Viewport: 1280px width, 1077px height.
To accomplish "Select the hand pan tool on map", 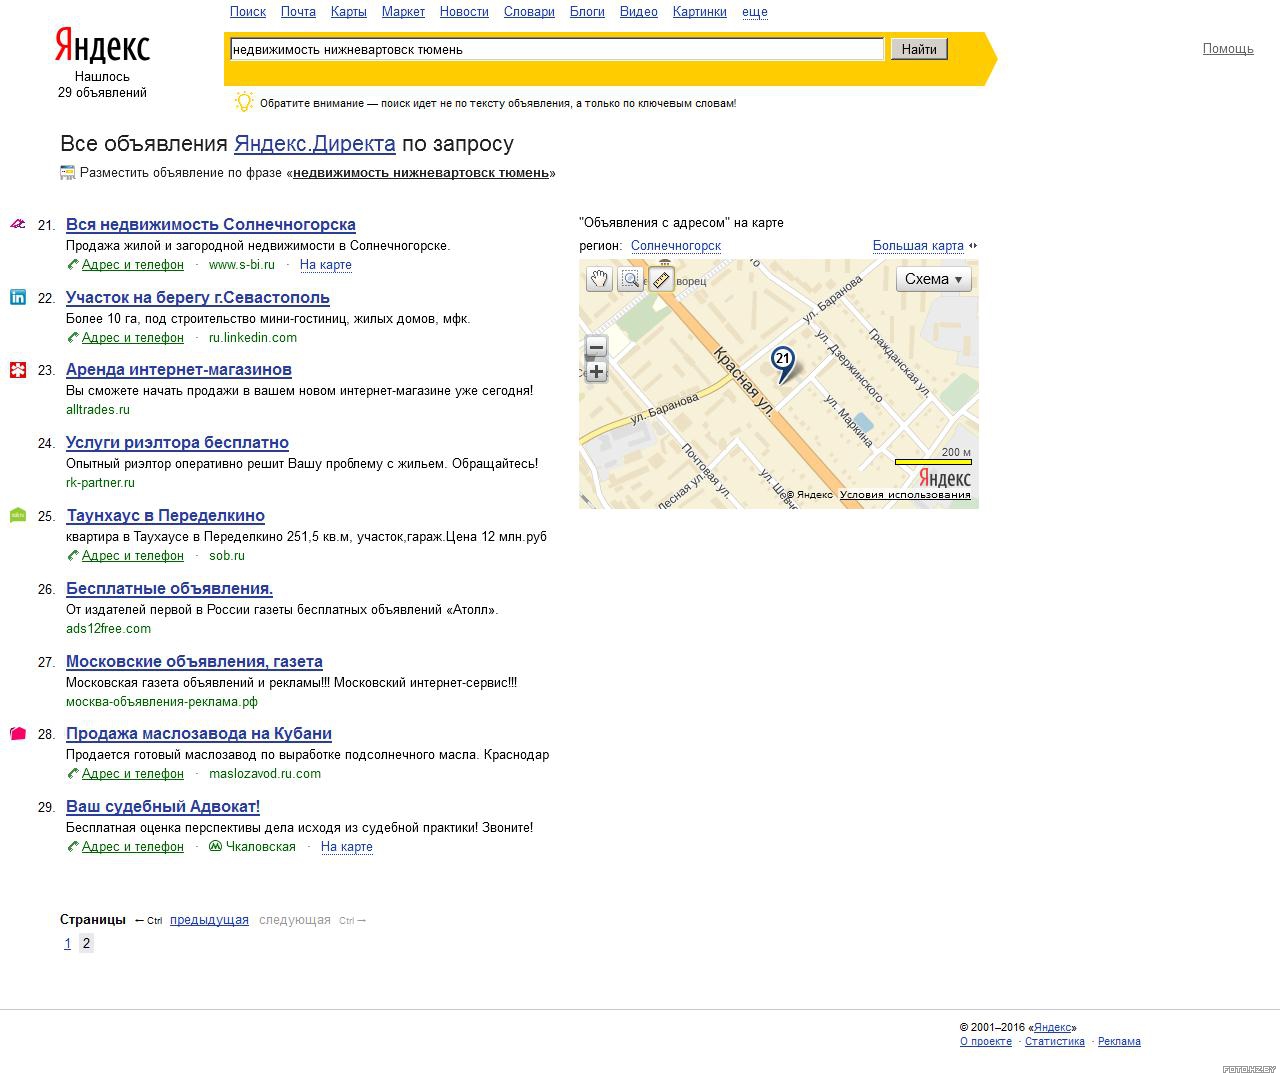I will (x=599, y=279).
